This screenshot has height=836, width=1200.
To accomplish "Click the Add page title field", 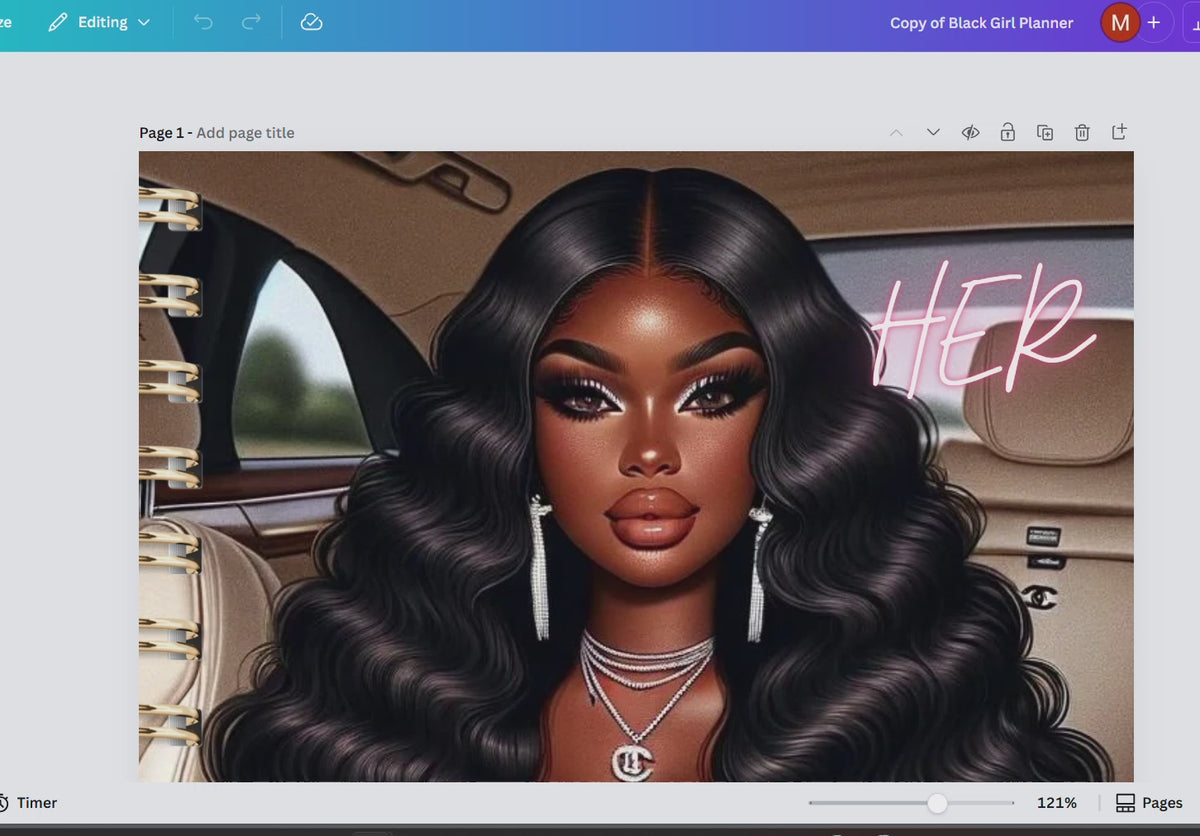I will click(245, 133).
